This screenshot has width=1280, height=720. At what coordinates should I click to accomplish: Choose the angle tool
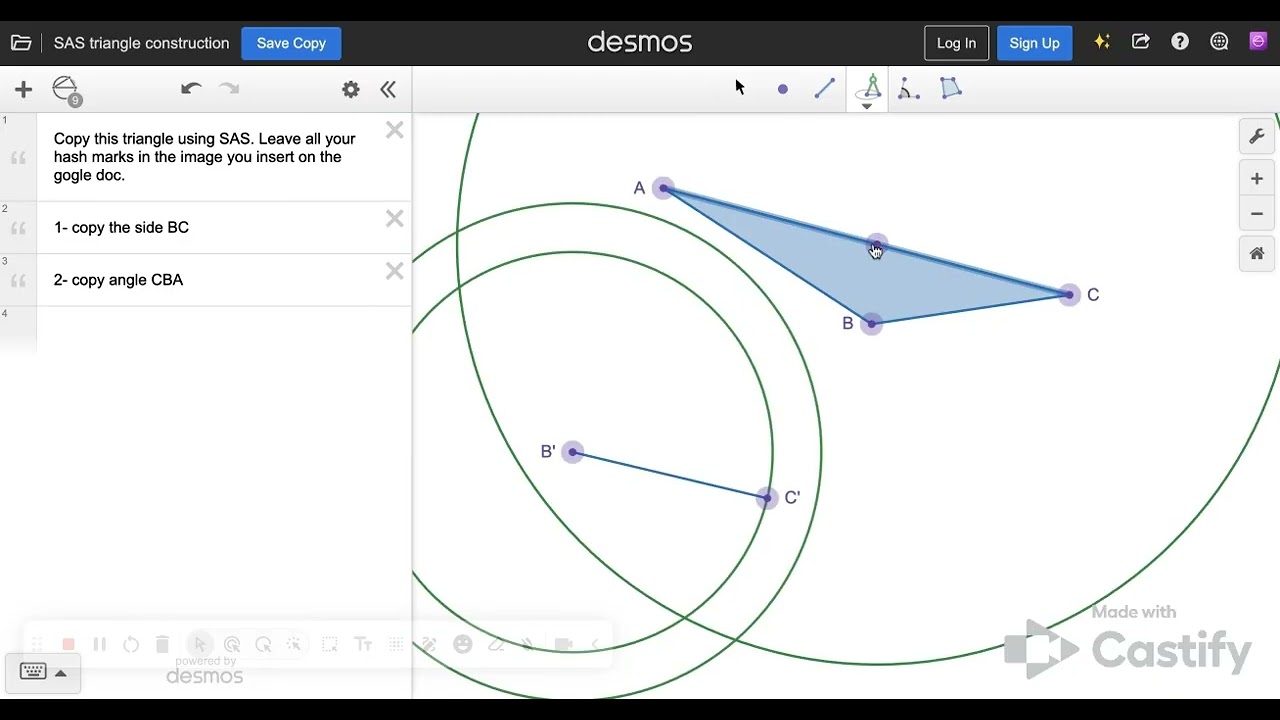click(908, 89)
